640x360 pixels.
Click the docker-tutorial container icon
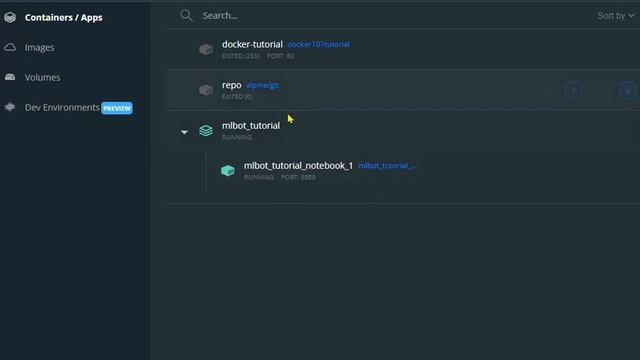click(x=206, y=49)
